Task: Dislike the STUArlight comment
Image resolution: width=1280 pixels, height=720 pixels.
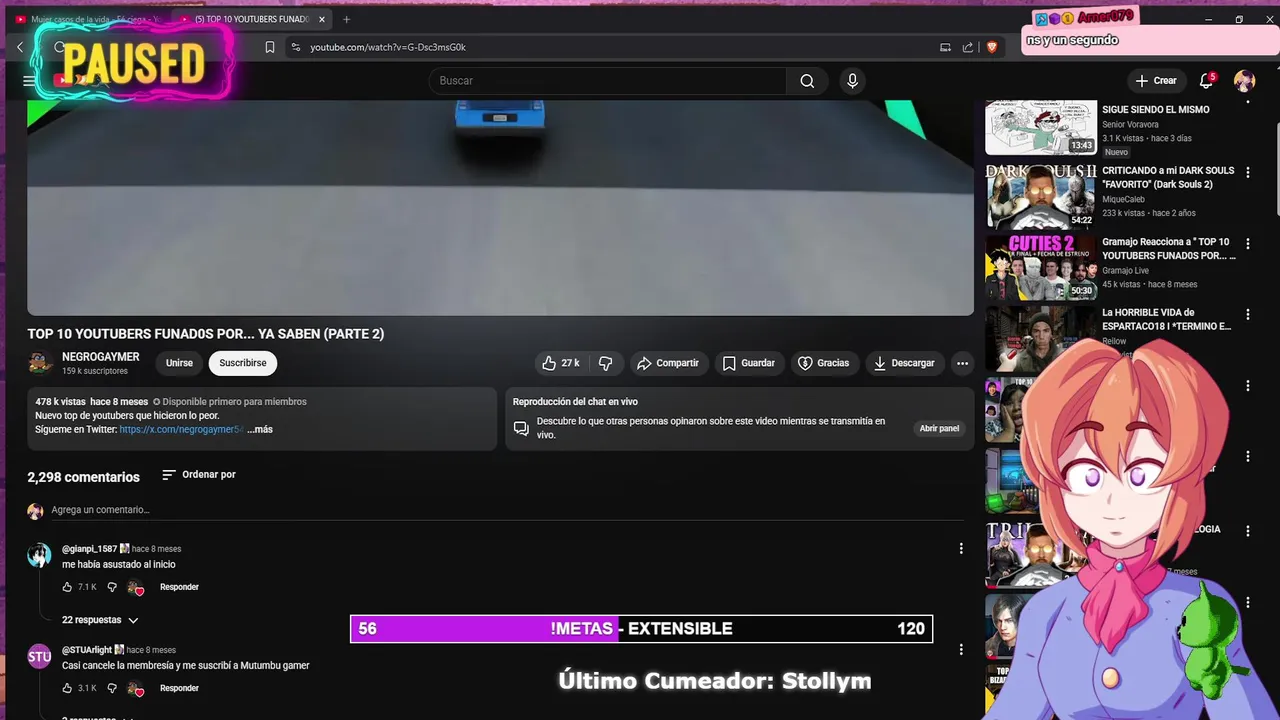Action: 112,688
